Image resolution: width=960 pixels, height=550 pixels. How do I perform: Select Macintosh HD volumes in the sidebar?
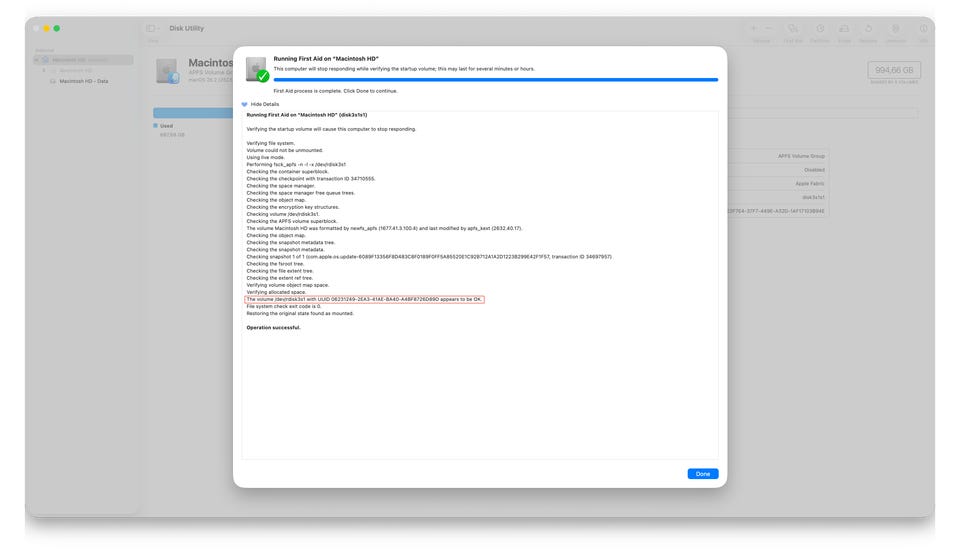83,59
